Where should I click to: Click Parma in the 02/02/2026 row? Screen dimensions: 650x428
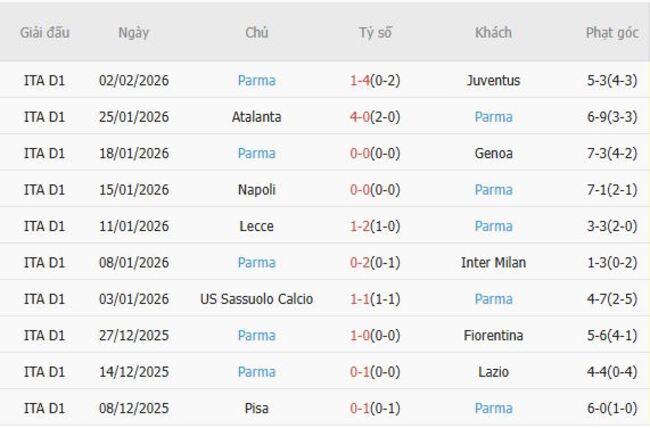(256, 80)
